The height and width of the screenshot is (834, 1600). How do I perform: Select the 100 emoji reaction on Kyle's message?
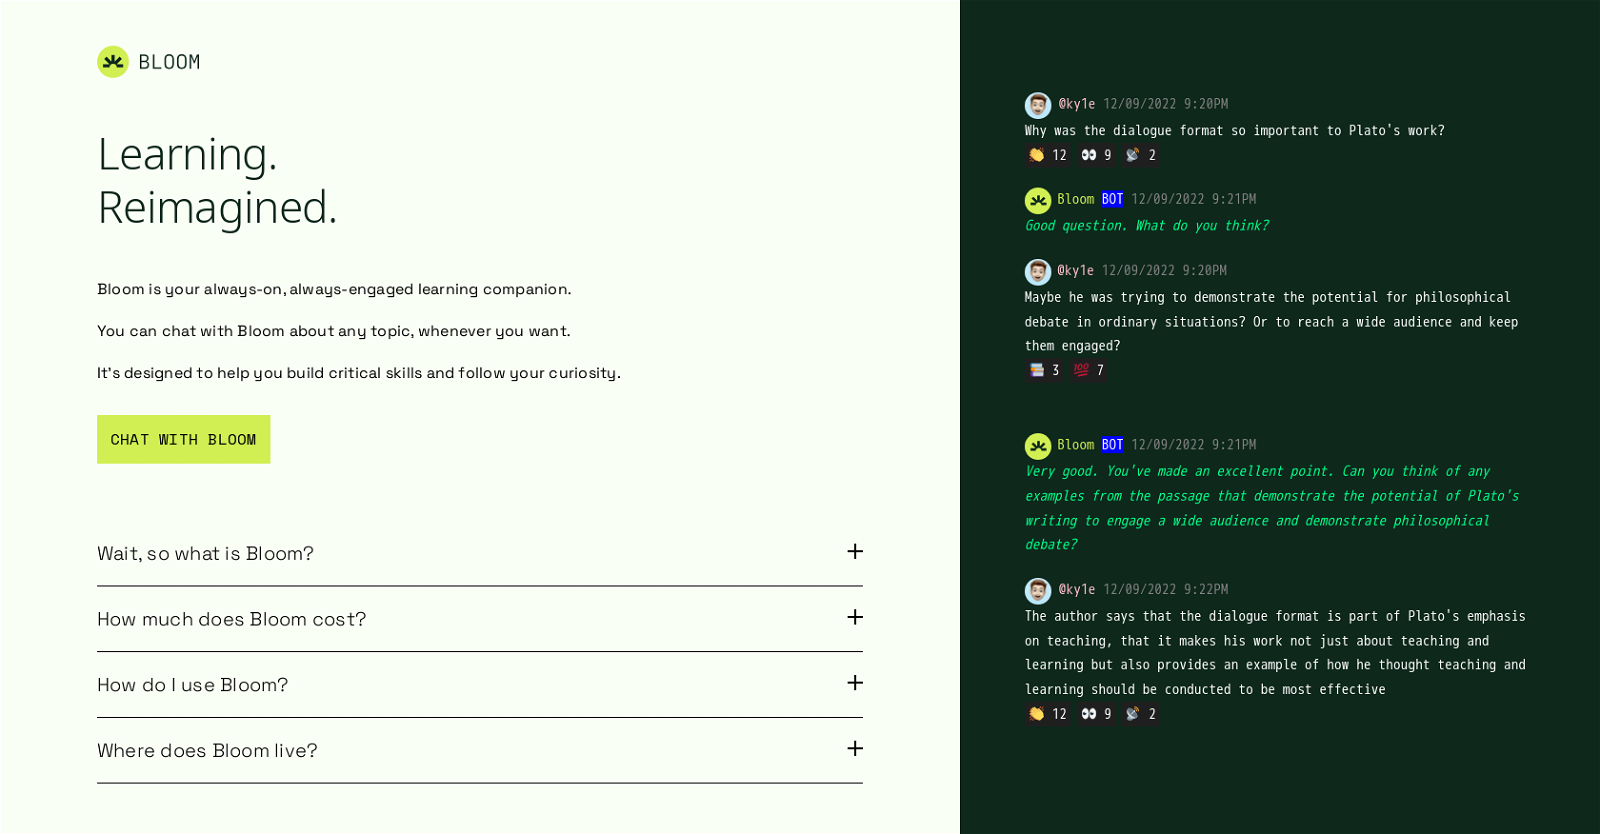(x=1087, y=370)
